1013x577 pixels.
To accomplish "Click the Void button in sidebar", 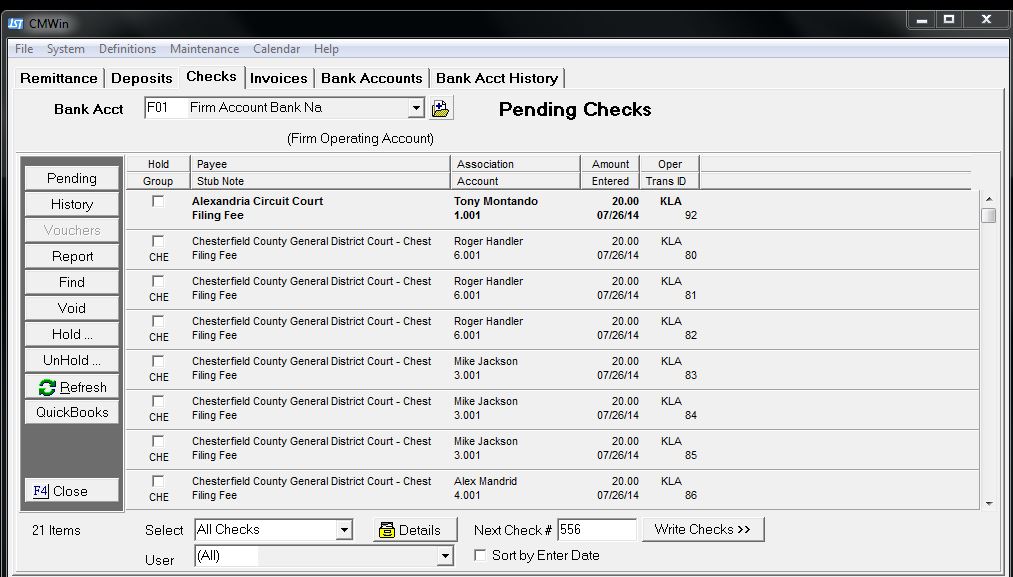I will coord(72,308).
